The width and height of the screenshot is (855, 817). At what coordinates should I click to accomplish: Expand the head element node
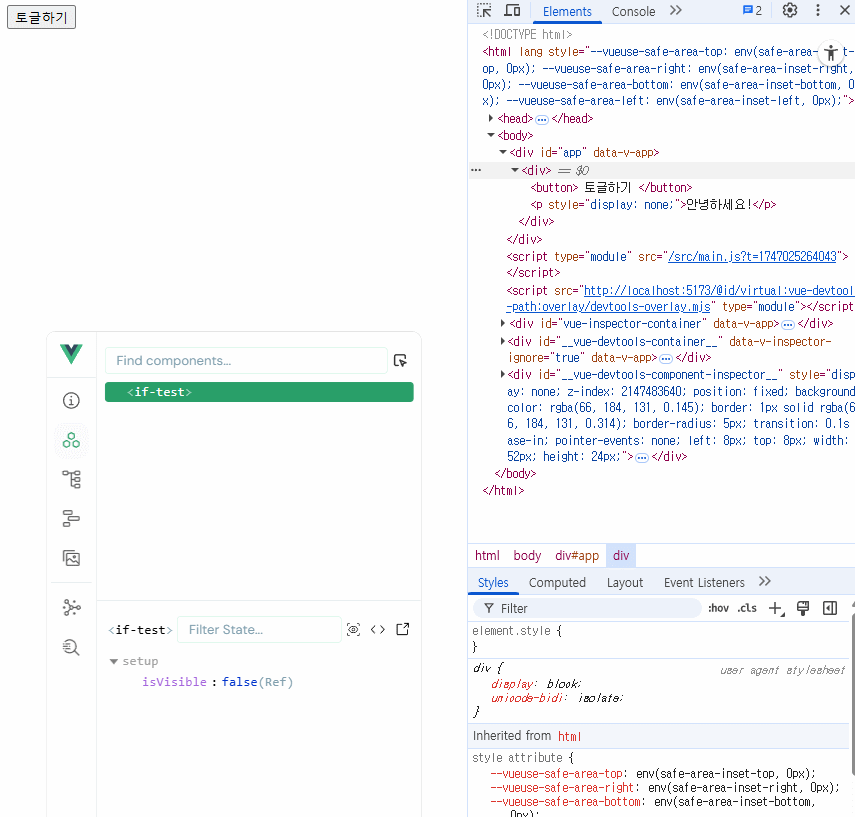(x=491, y=118)
